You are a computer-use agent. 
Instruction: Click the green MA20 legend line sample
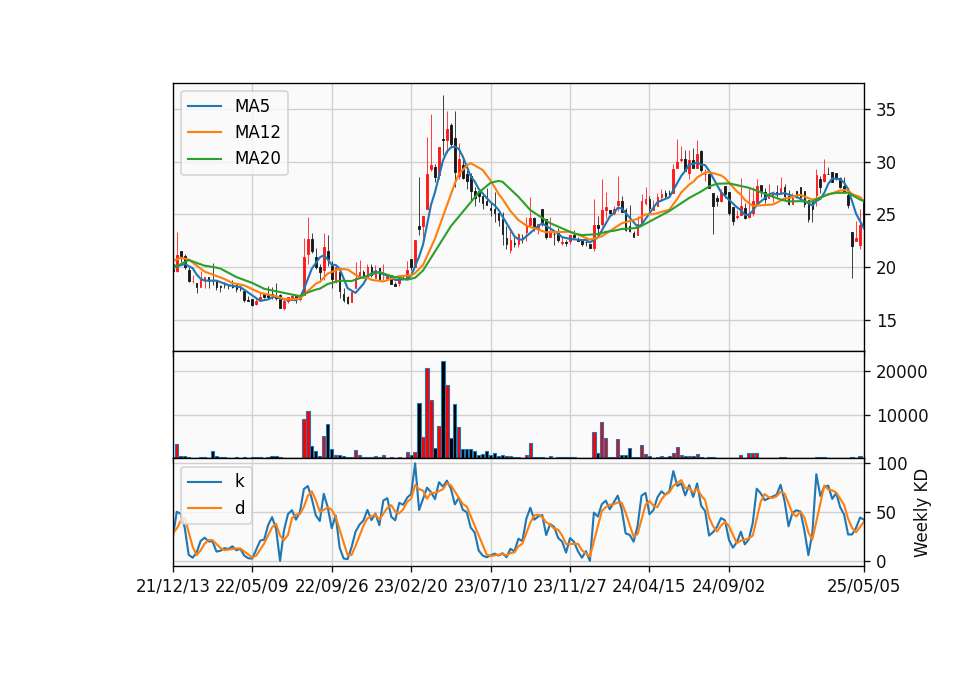(x=204, y=158)
